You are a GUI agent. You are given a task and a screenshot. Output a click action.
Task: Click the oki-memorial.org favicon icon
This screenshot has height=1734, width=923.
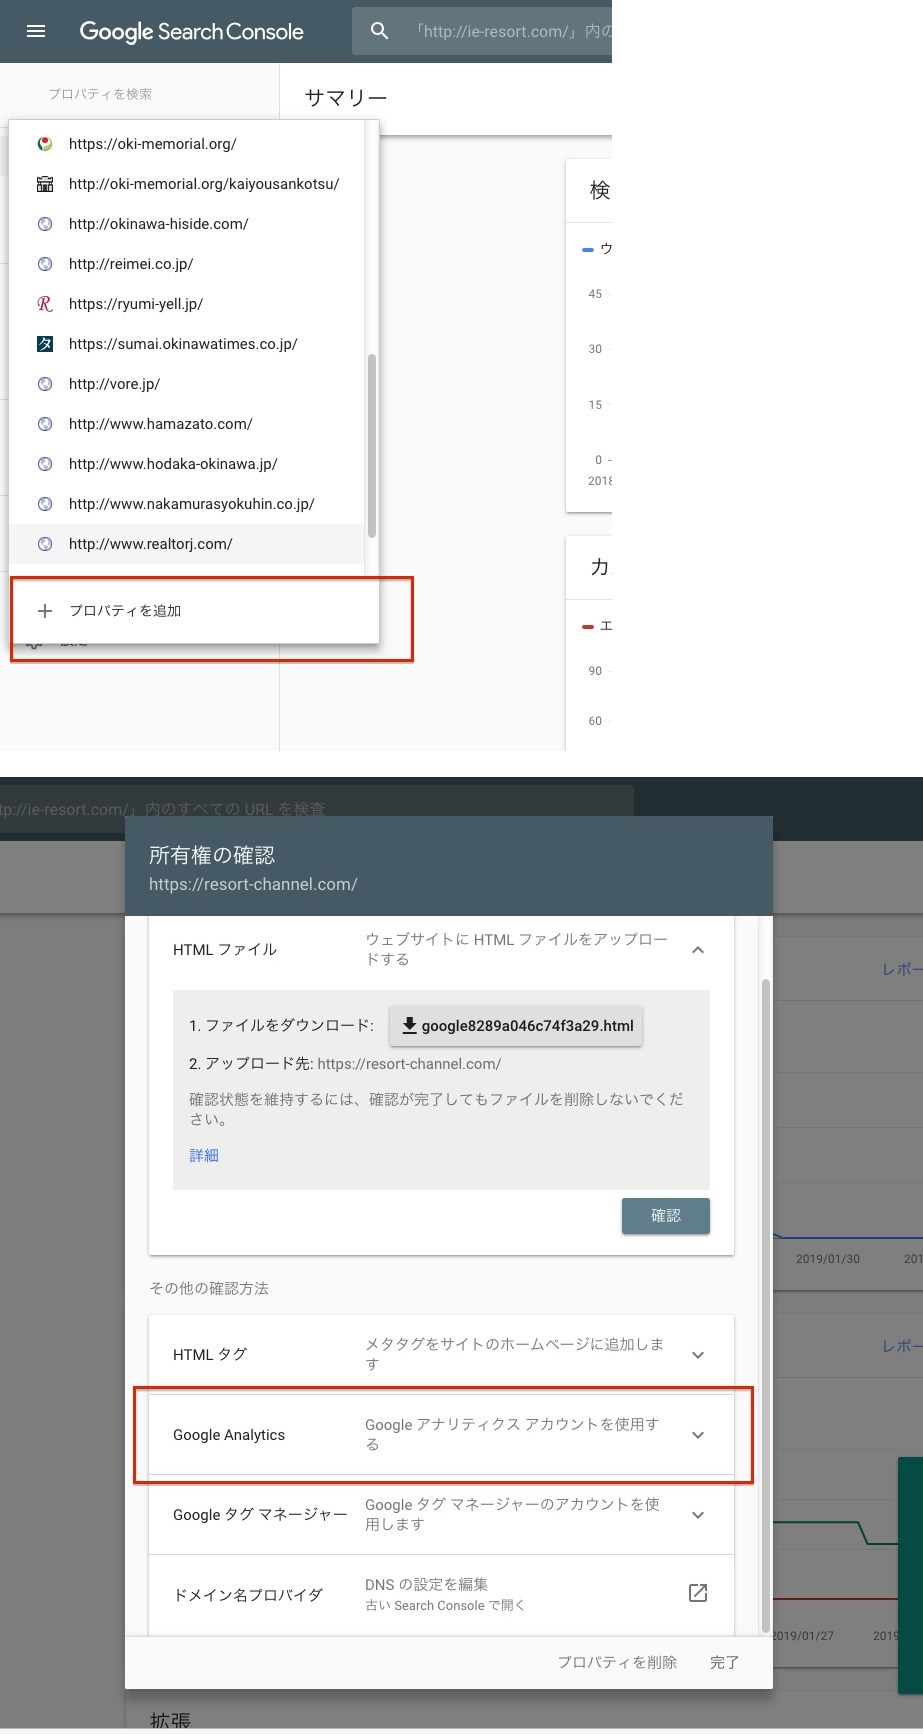[45, 144]
